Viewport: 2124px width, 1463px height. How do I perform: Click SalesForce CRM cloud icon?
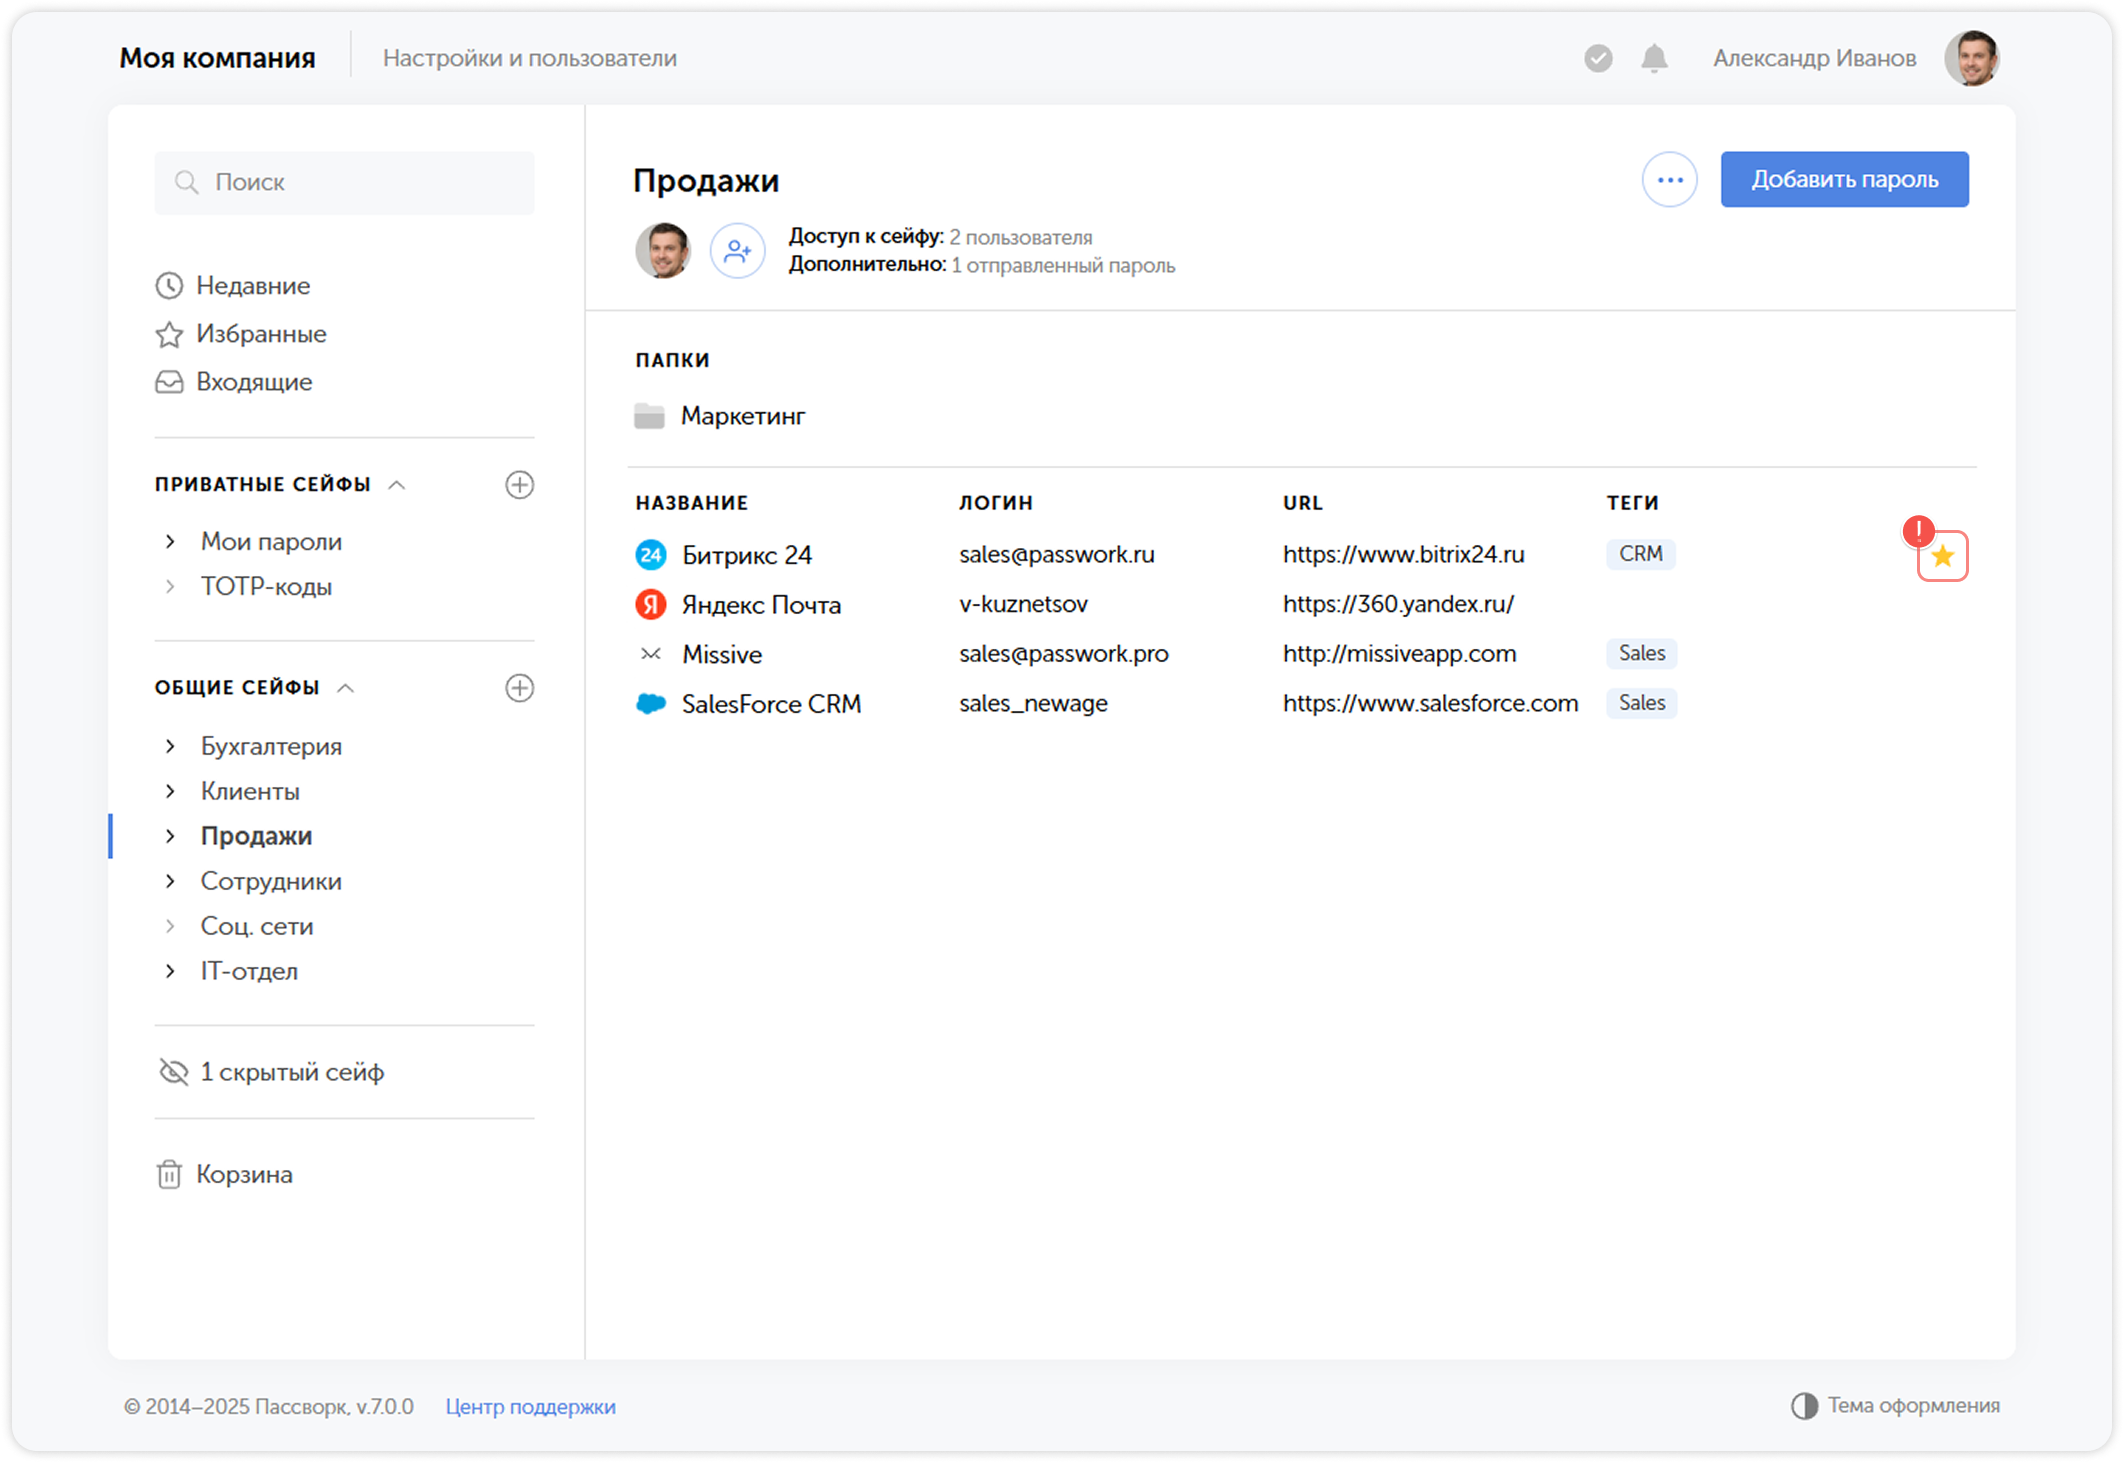(x=651, y=704)
